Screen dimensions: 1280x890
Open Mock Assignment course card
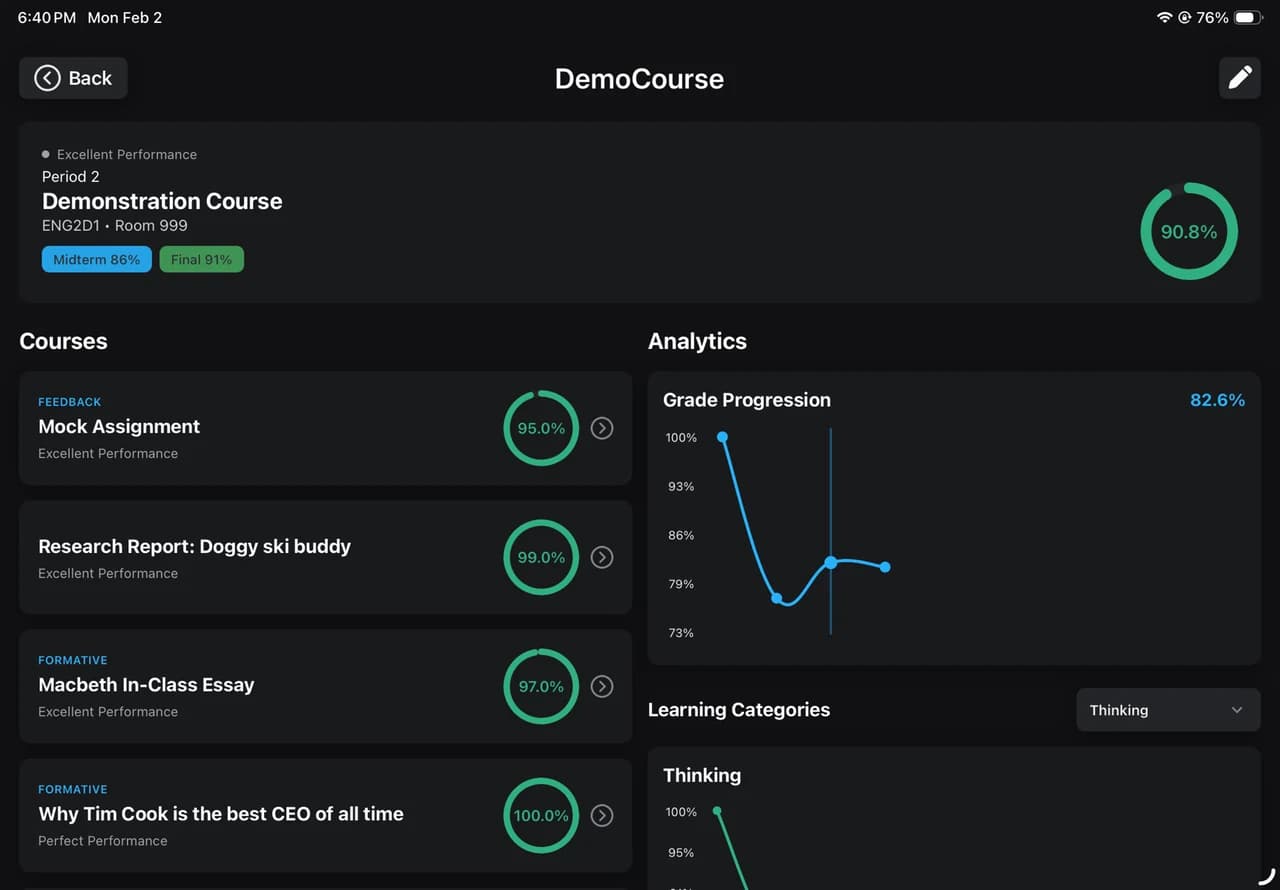[325, 428]
